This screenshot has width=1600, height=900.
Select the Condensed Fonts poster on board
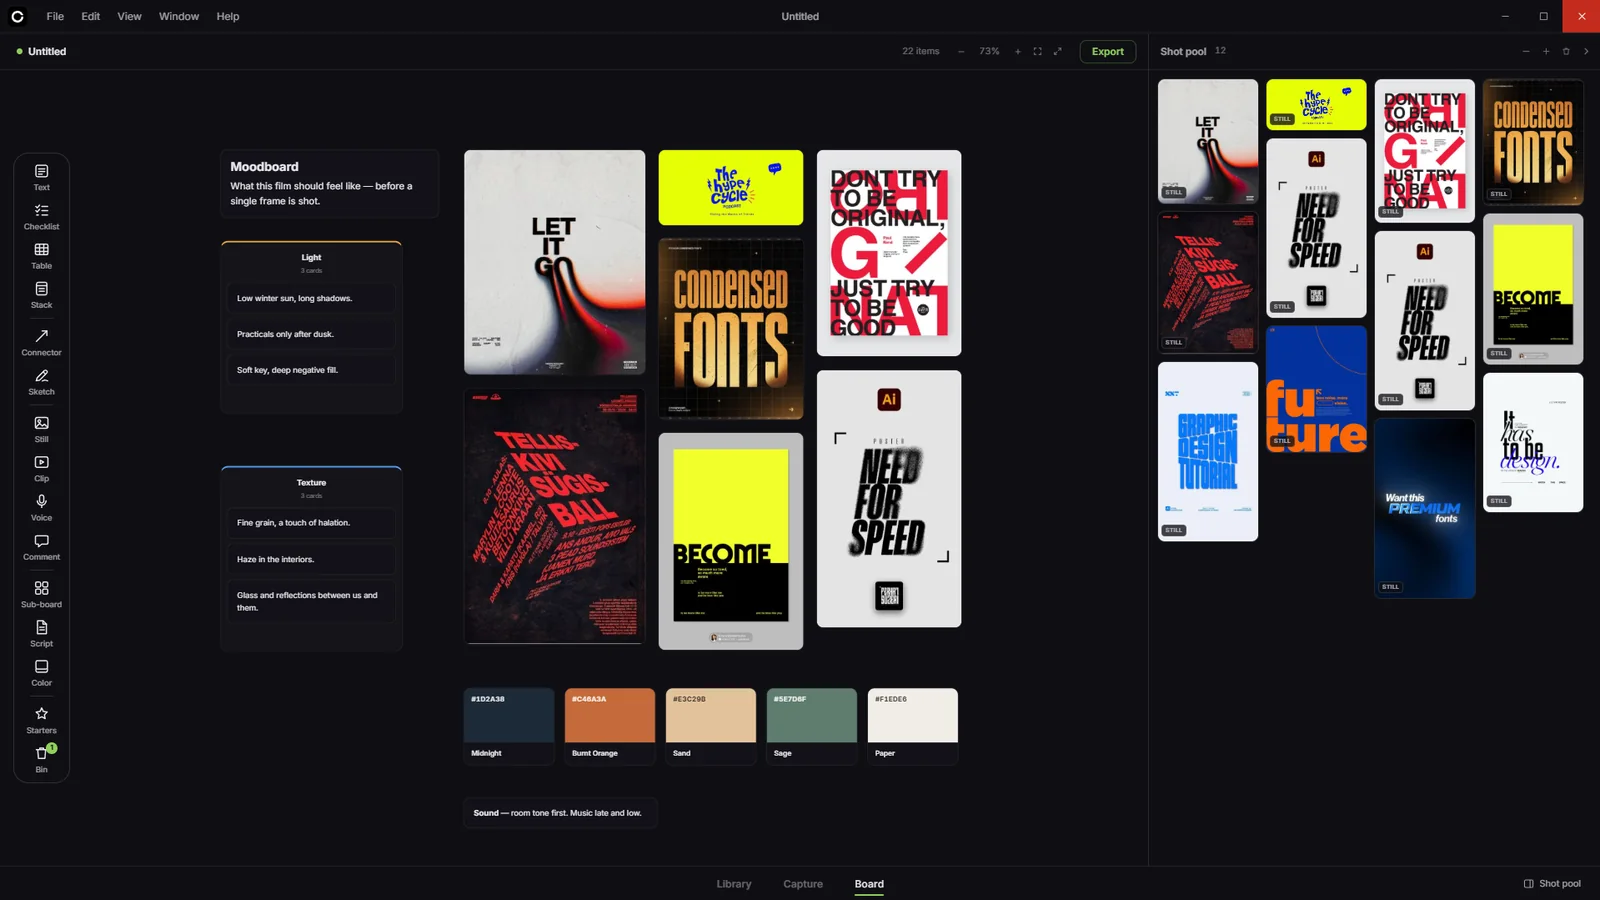point(731,328)
